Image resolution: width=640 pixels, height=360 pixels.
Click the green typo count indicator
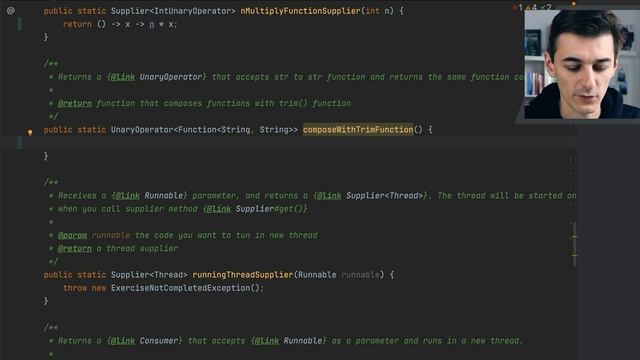pyautogui.click(x=546, y=7)
